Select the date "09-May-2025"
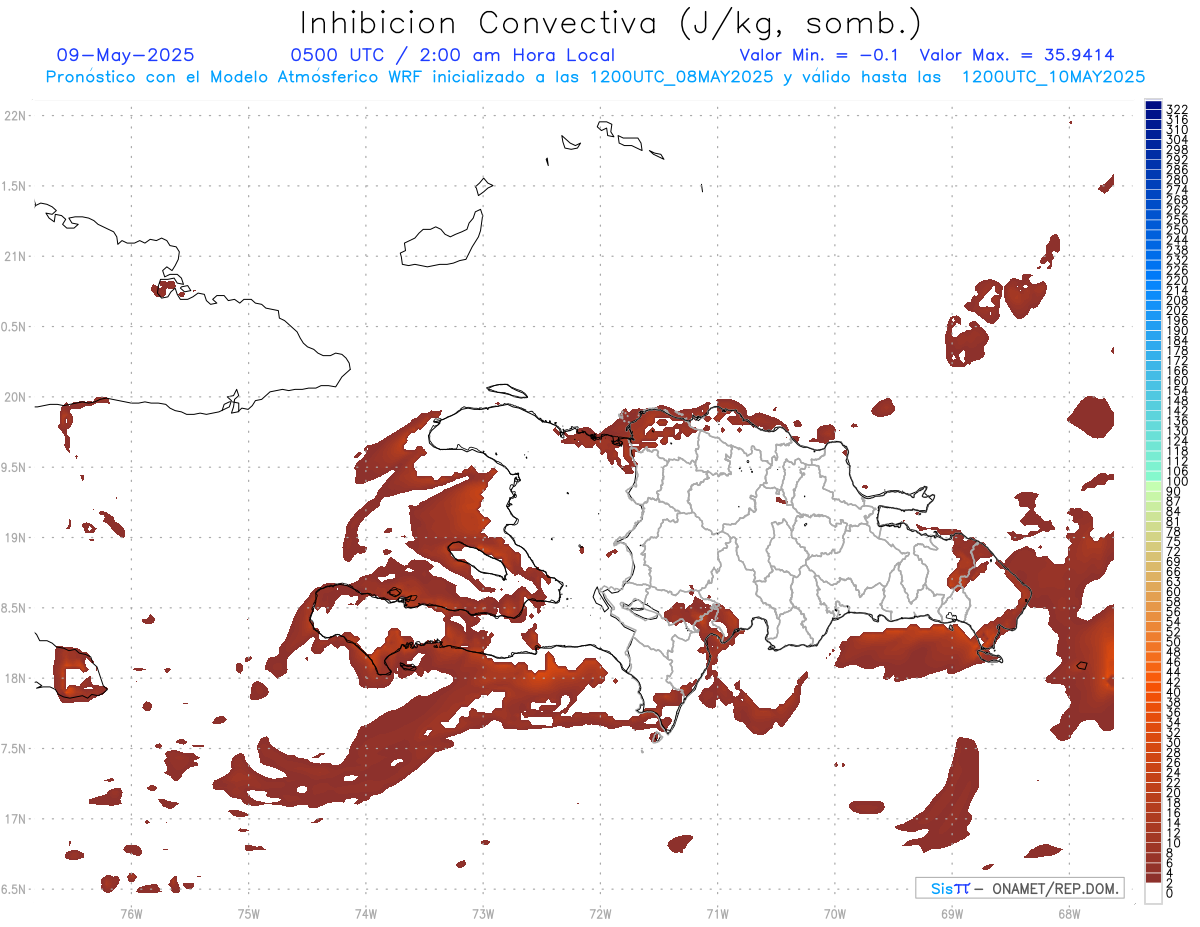The height and width of the screenshot is (927, 1200). point(126,56)
